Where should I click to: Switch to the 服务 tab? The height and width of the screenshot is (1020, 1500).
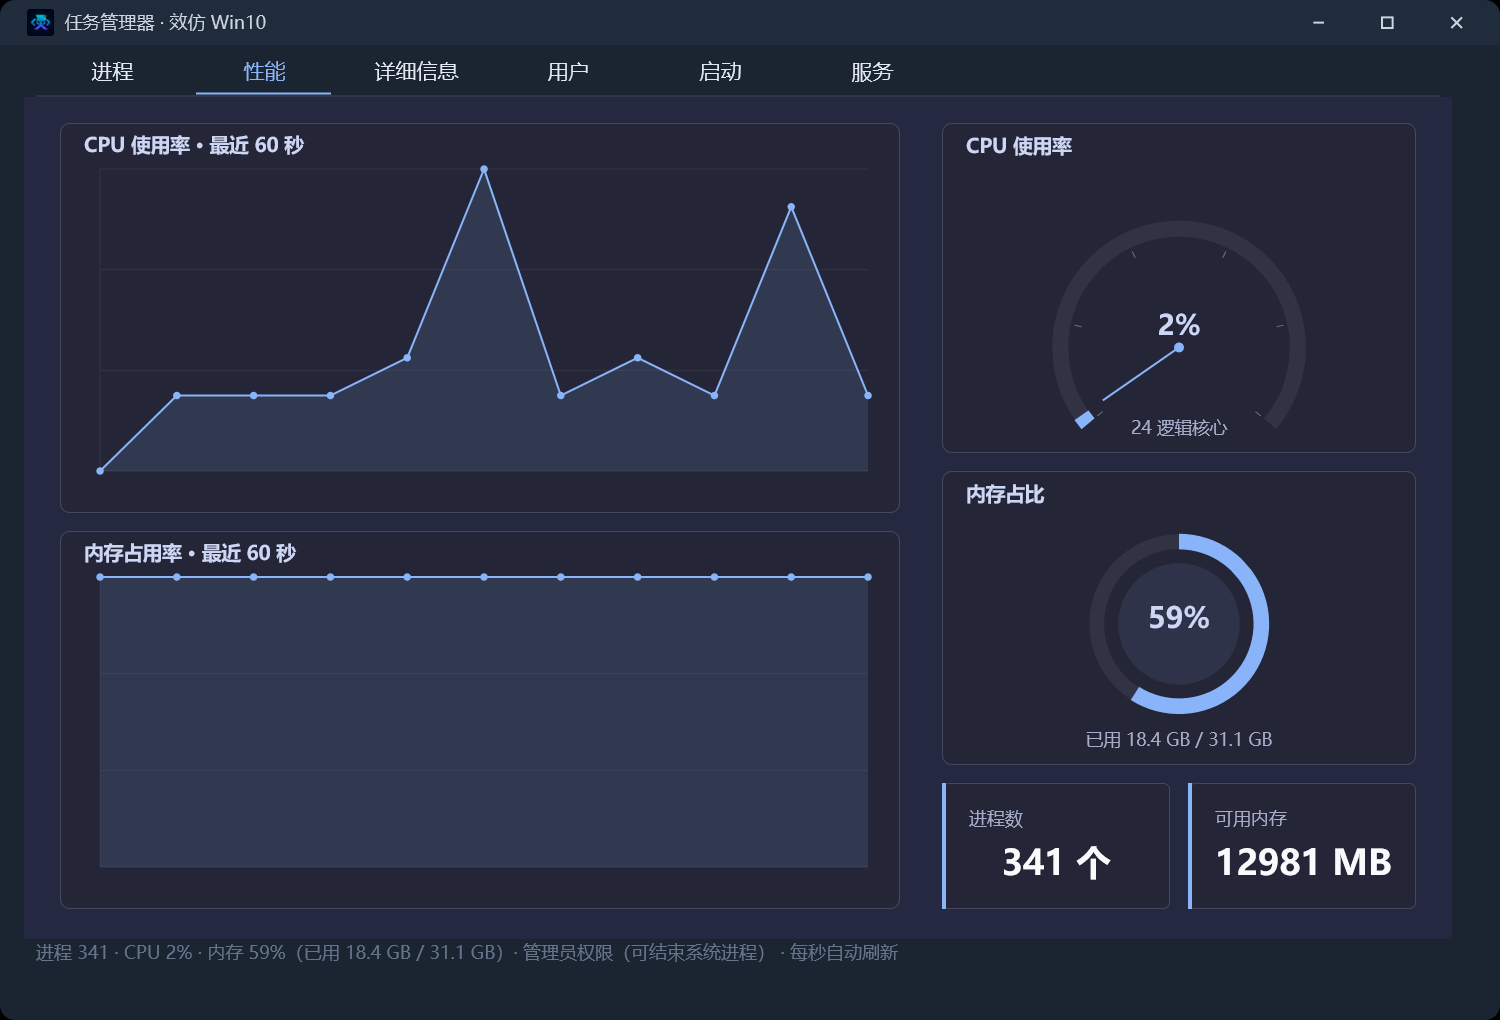(x=872, y=72)
